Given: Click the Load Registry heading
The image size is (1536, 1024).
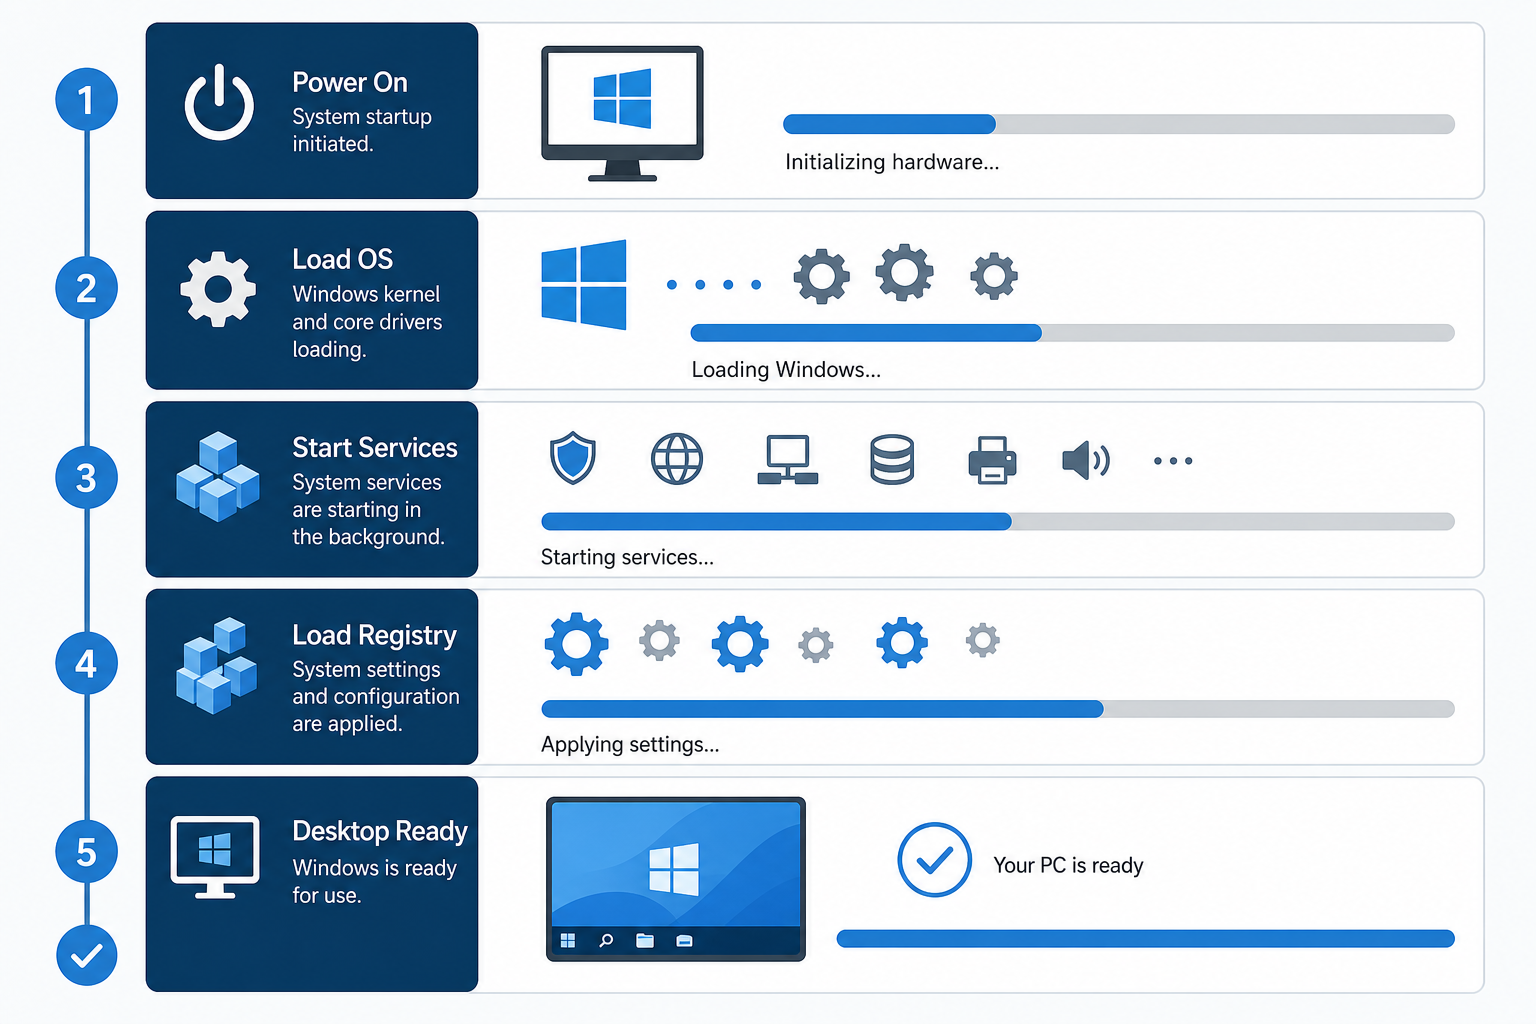Looking at the screenshot, I should click(x=375, y=636).
